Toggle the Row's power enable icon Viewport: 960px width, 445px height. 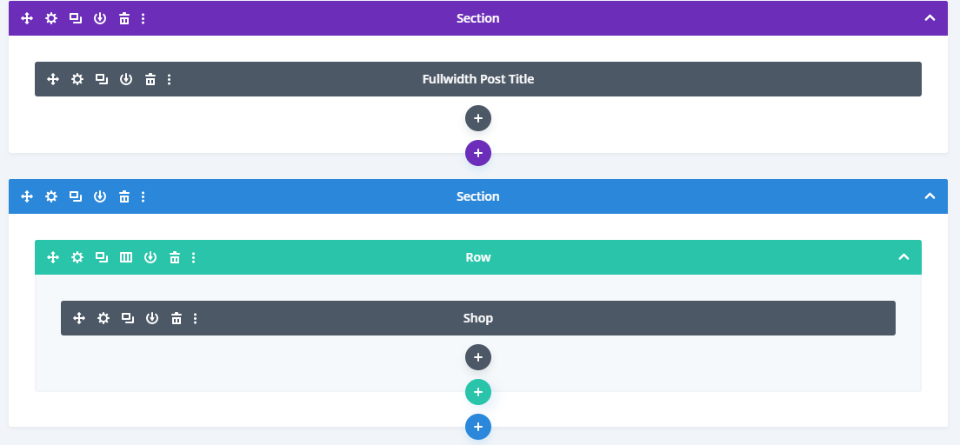tap(150, 257)
